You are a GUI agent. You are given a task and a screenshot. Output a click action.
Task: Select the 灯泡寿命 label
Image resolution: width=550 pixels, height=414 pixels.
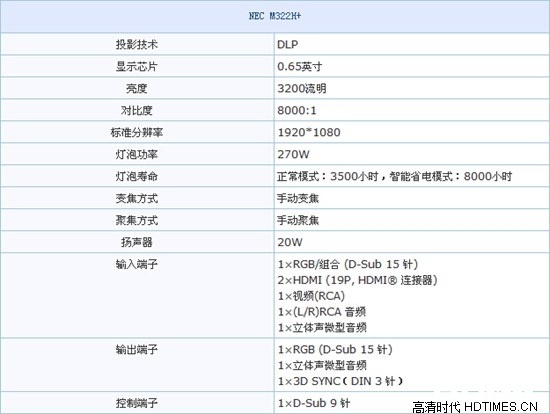click(136, 176)
